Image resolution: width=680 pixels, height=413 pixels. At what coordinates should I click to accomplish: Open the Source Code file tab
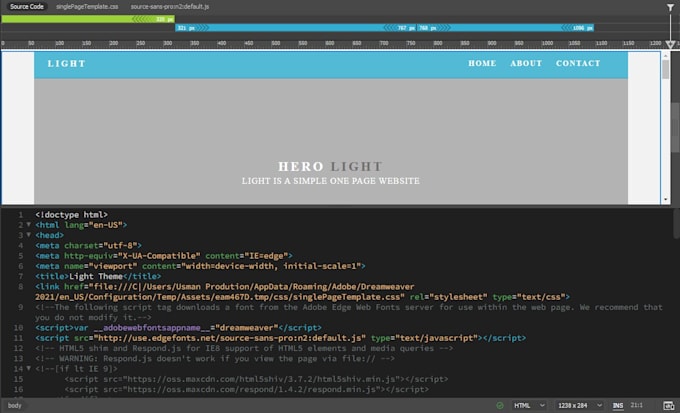click(26, 7)
